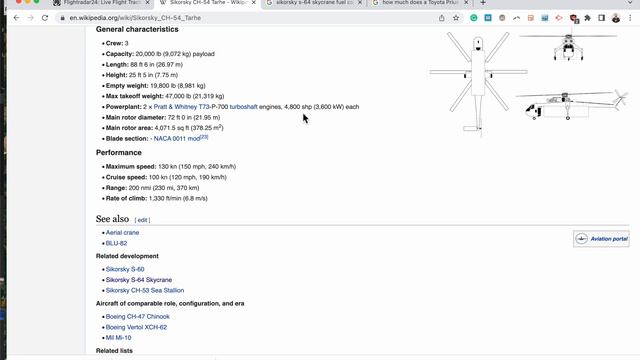640x360 pixels.
Task: Toggle the browser side panel icon
Action: point(602,18)
